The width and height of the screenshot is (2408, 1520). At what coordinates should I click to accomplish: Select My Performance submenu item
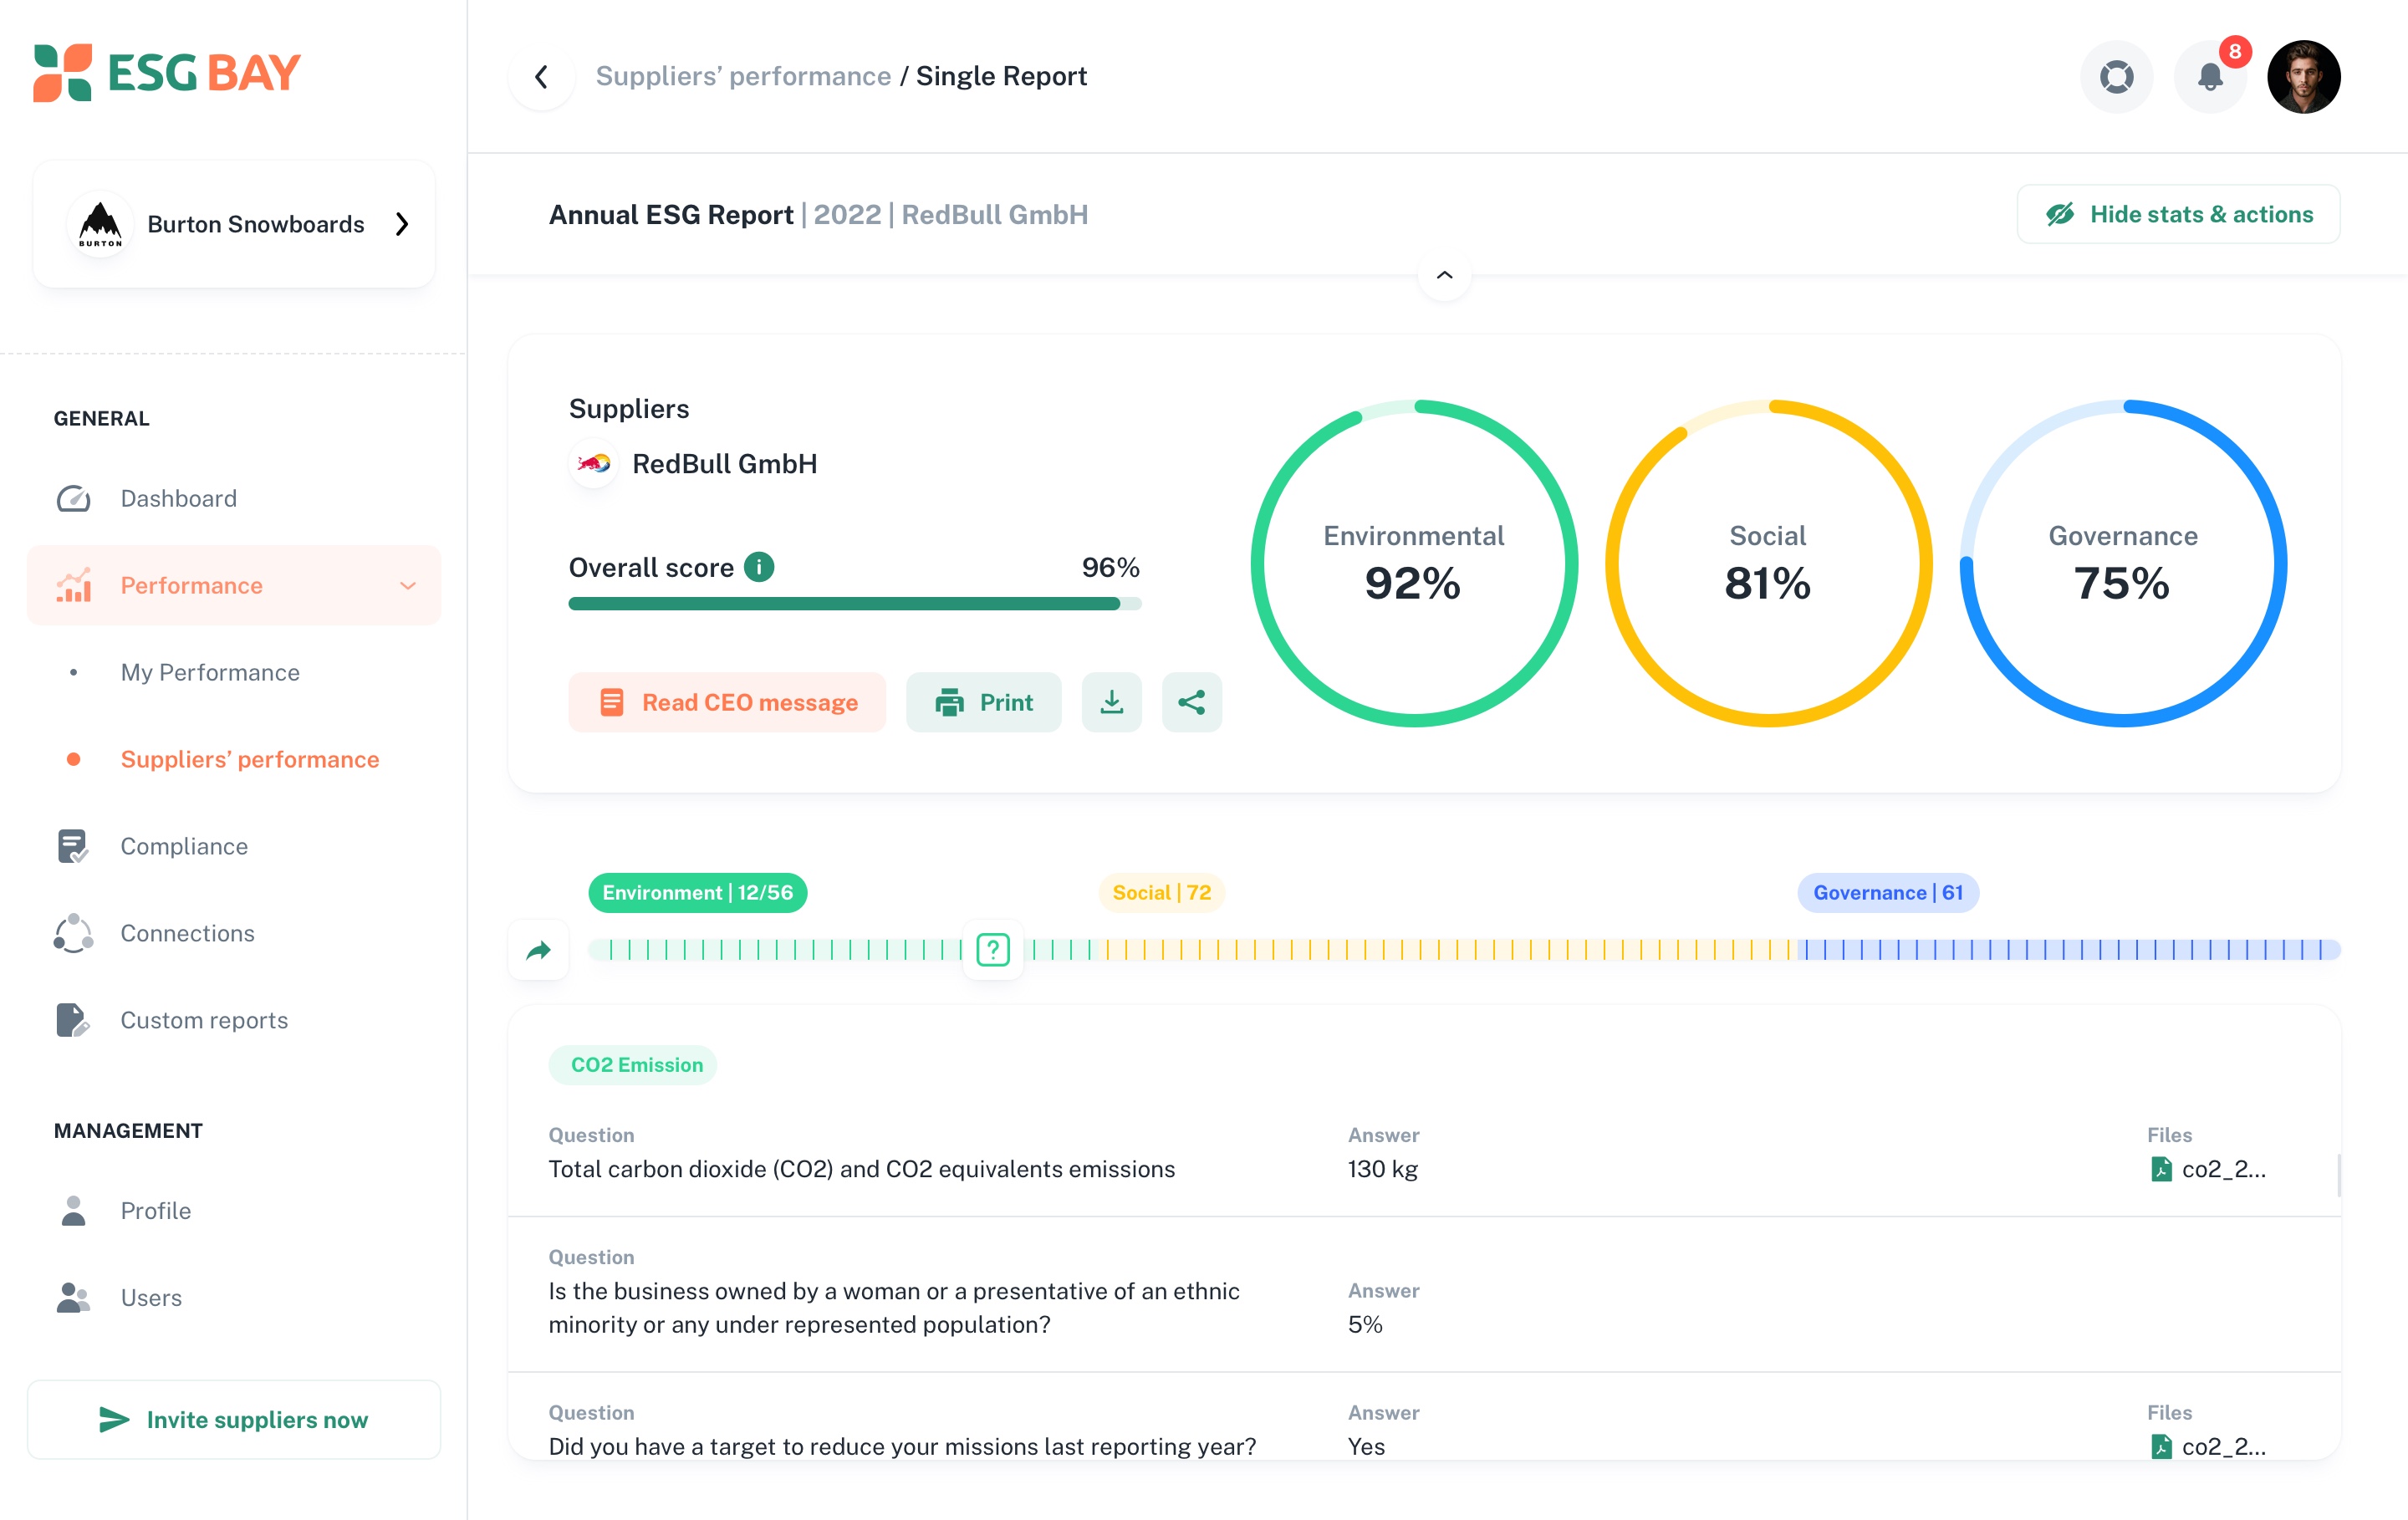[210, 672]
